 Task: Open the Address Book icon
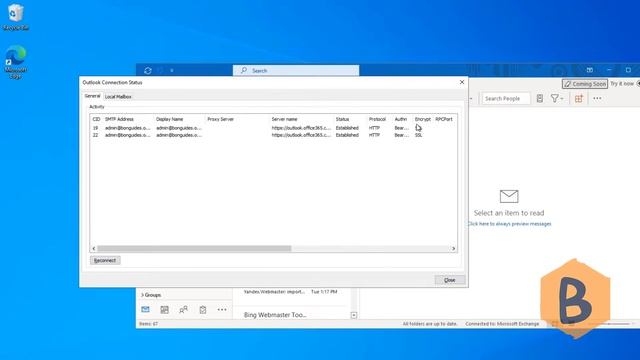(540, 98)
